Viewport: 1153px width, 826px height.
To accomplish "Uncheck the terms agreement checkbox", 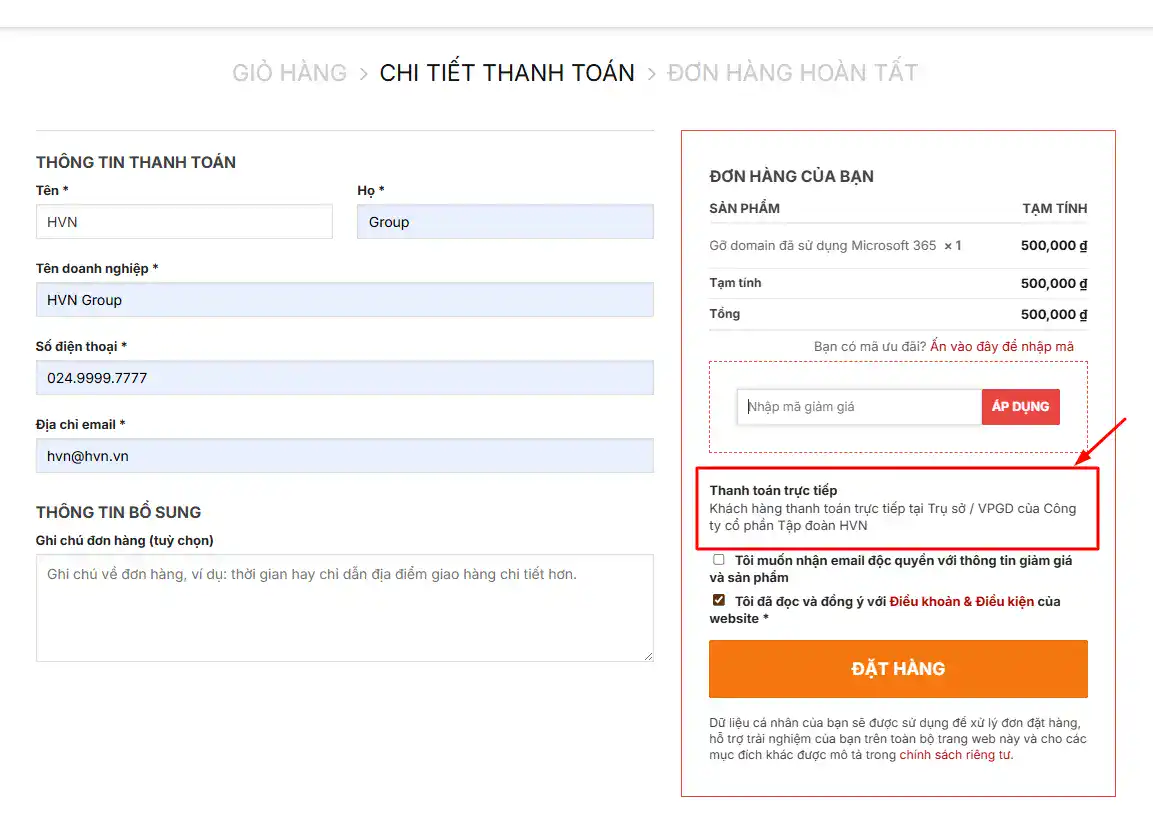I will [719, 601].
